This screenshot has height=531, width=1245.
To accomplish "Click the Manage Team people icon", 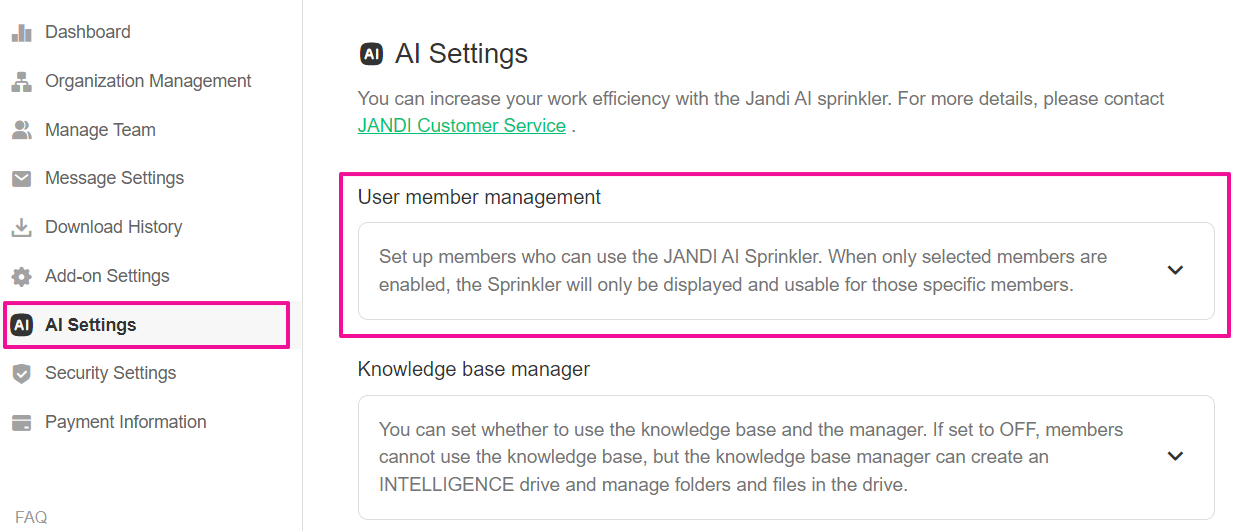I will [x=21, y=130].
